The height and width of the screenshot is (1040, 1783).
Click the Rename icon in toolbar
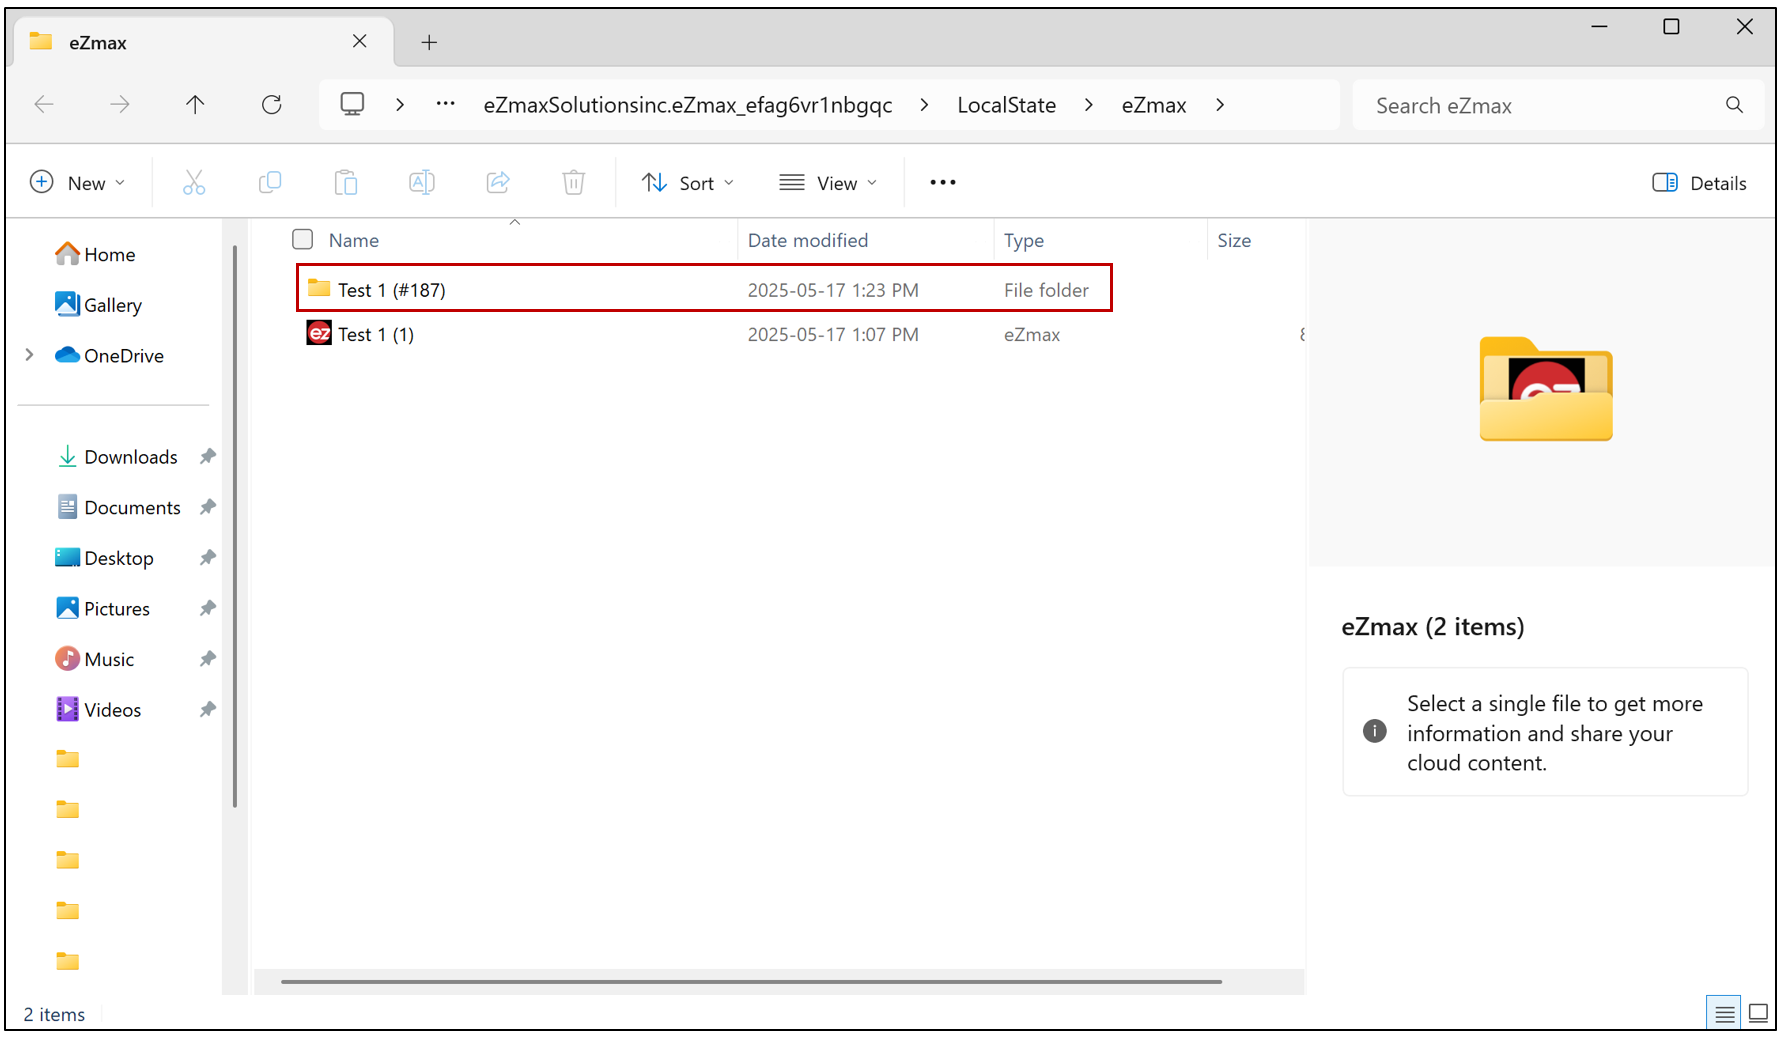pyautogui.click(x=422, y=183)
